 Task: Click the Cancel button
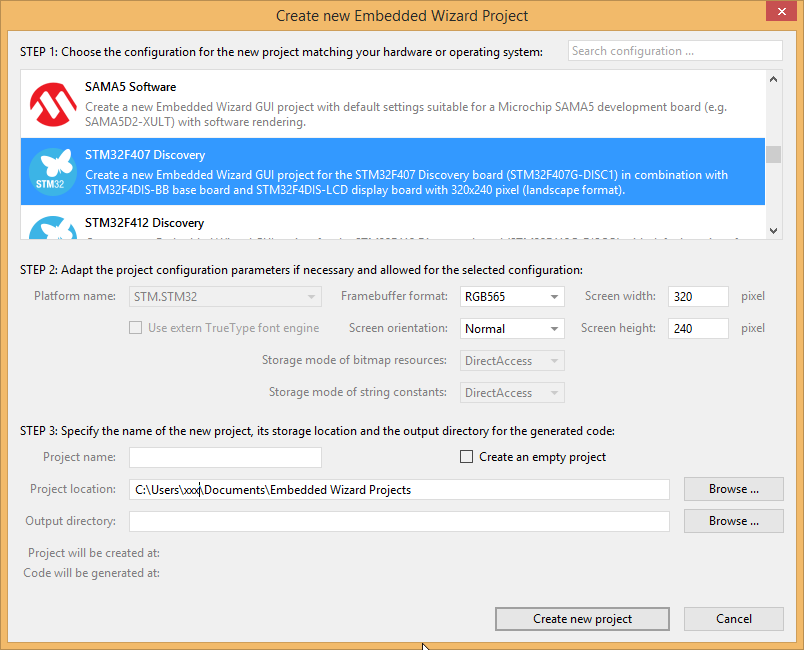733,619
